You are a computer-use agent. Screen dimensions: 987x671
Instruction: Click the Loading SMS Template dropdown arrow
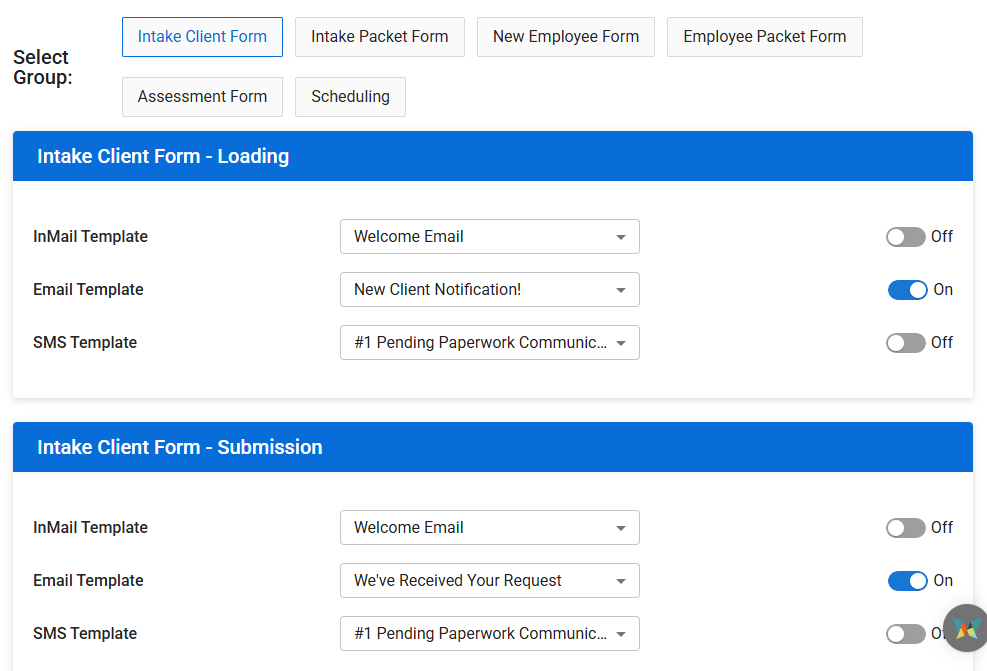tap(621, 343)
